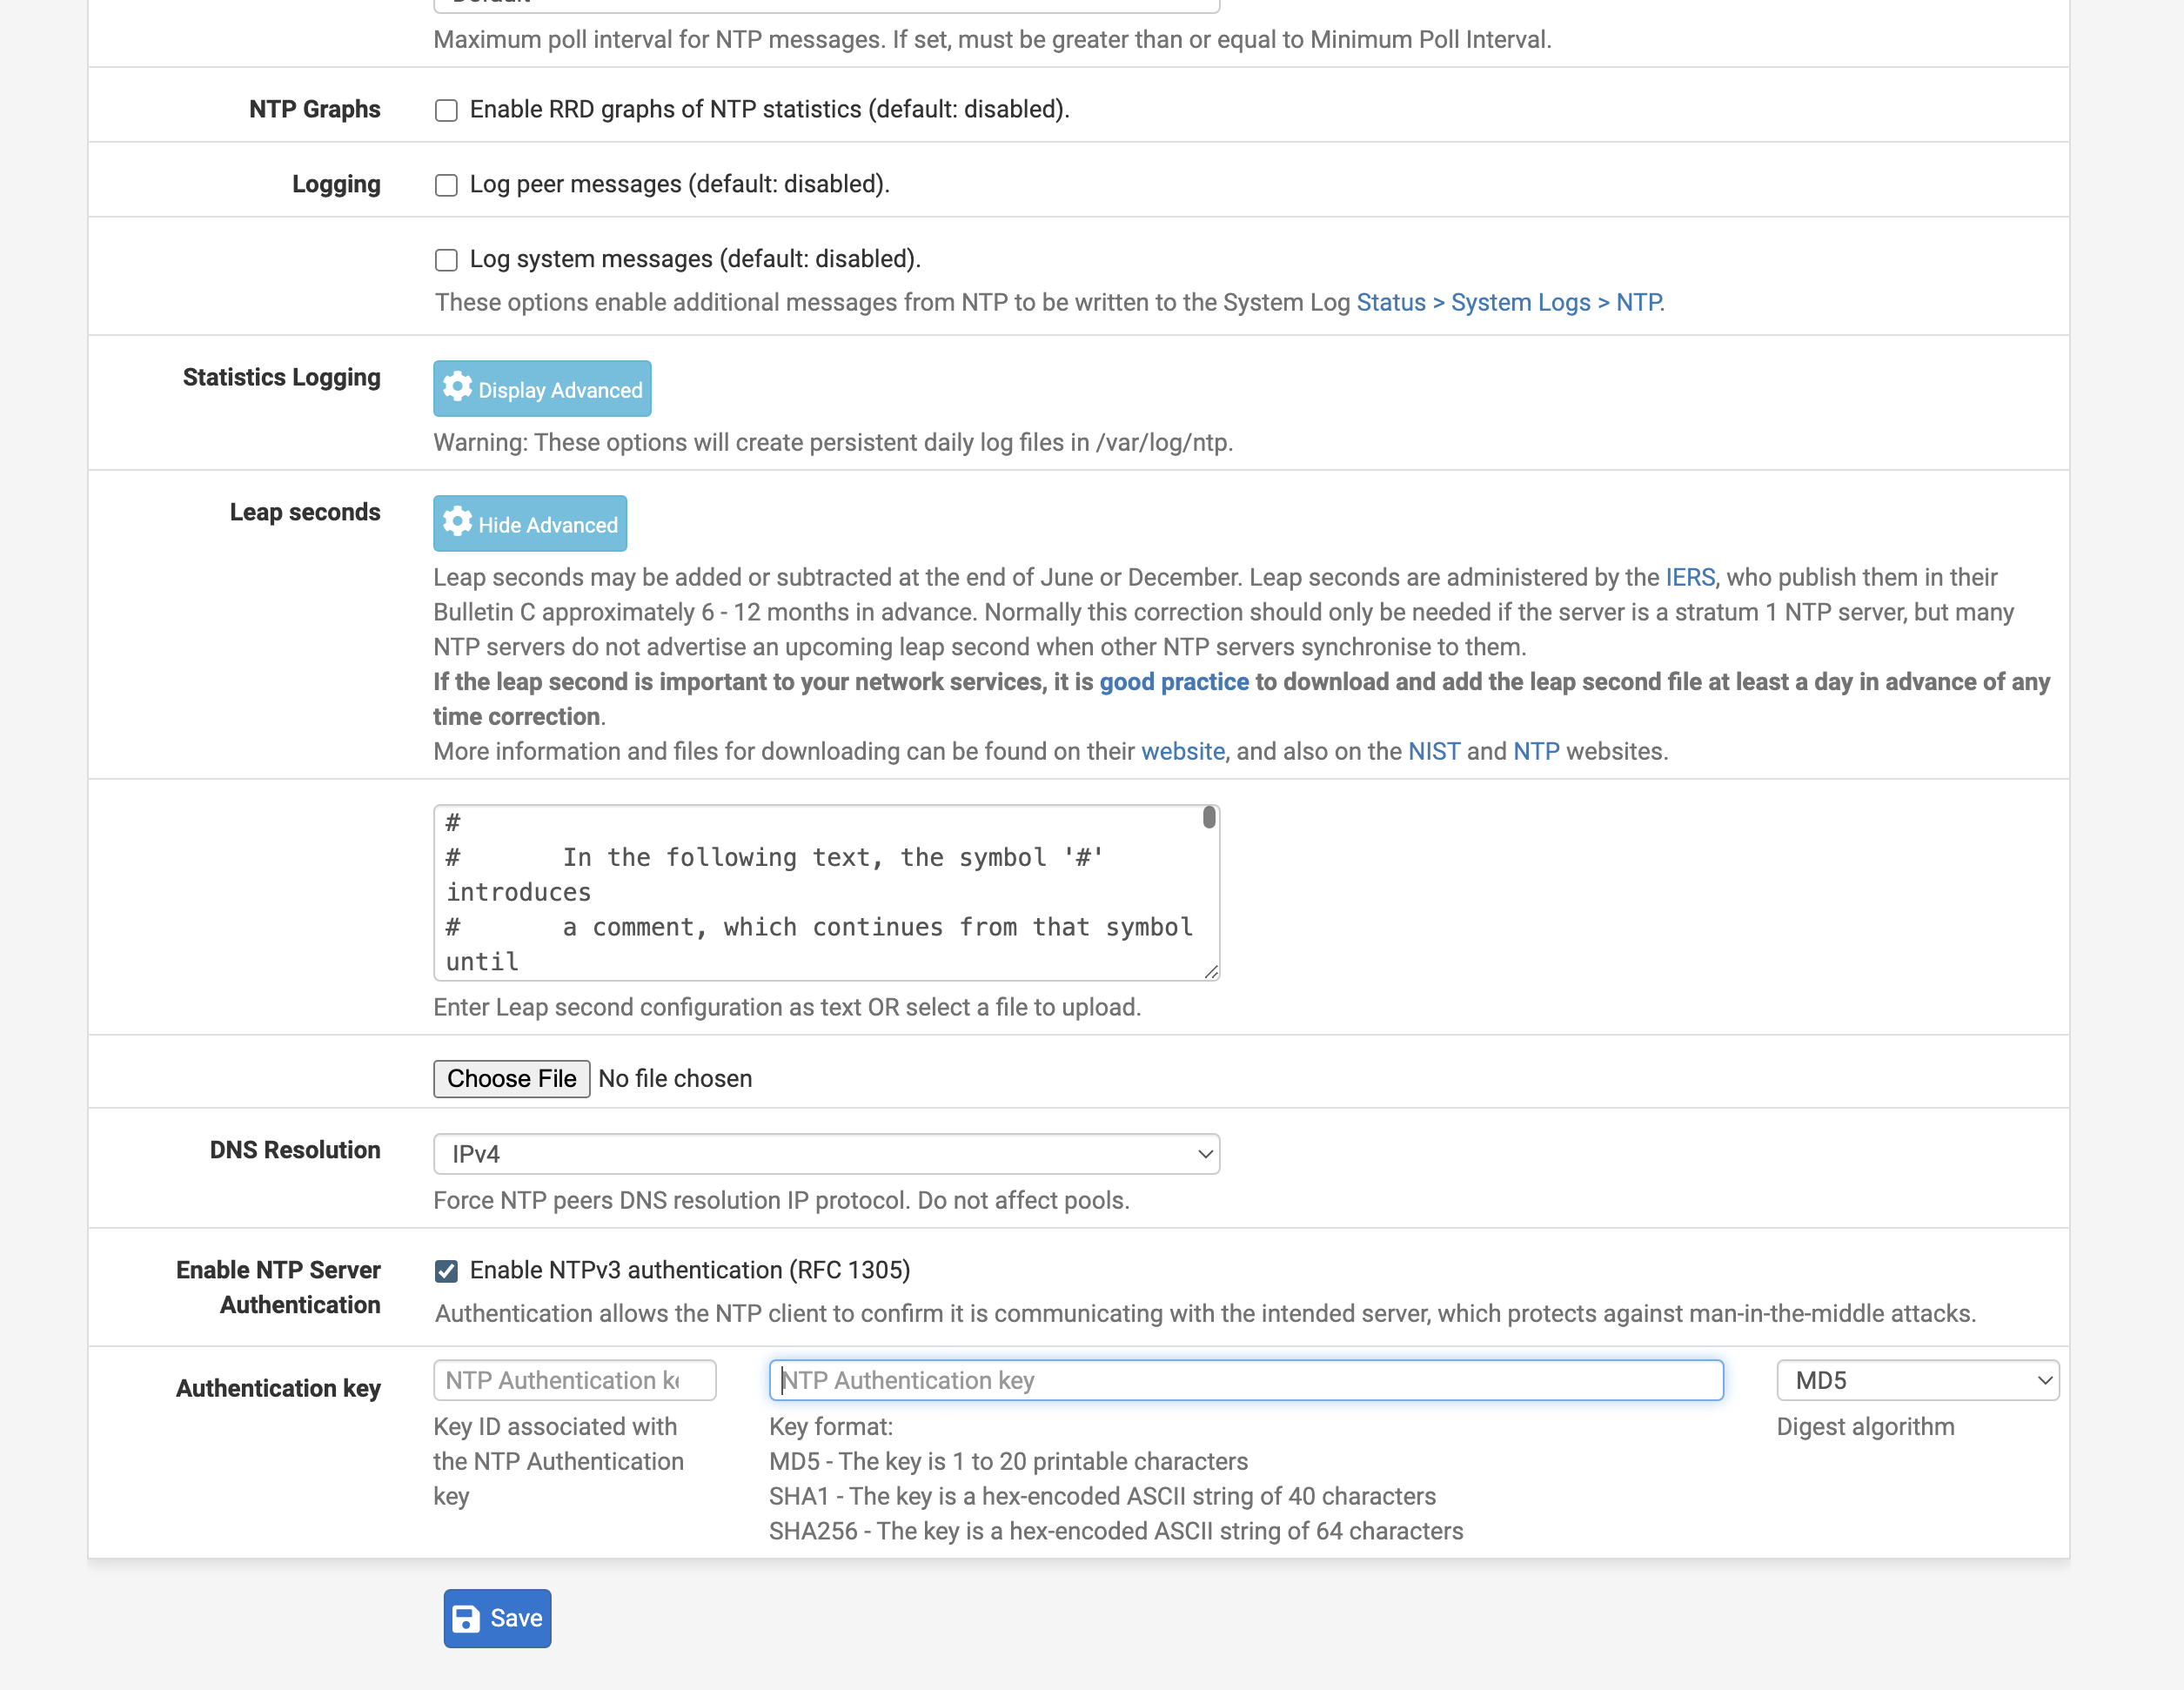Uncheck Enable NTPv3 authentication checkbox
The height and width of the screenshot is (1690, 2184).
click(x=446, y=1271)
